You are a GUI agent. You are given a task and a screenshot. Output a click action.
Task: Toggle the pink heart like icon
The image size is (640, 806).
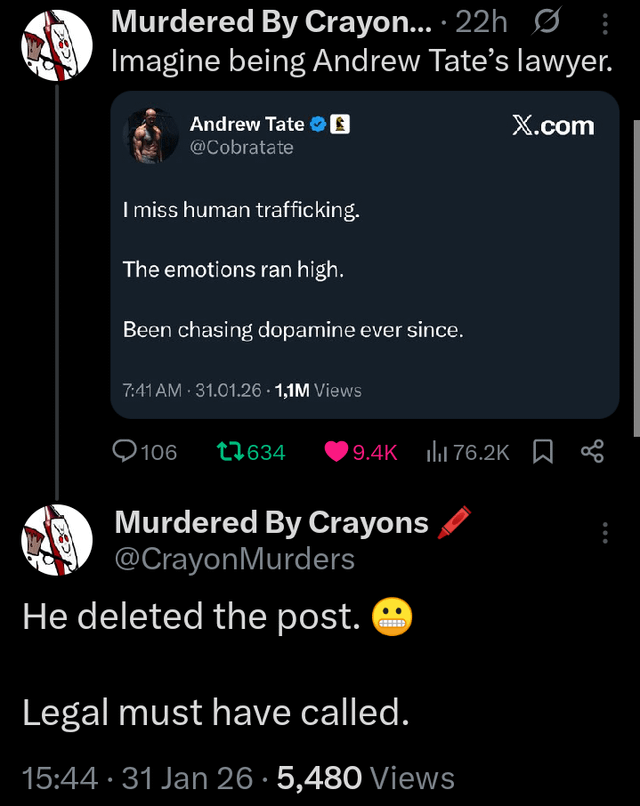point(337,452)
